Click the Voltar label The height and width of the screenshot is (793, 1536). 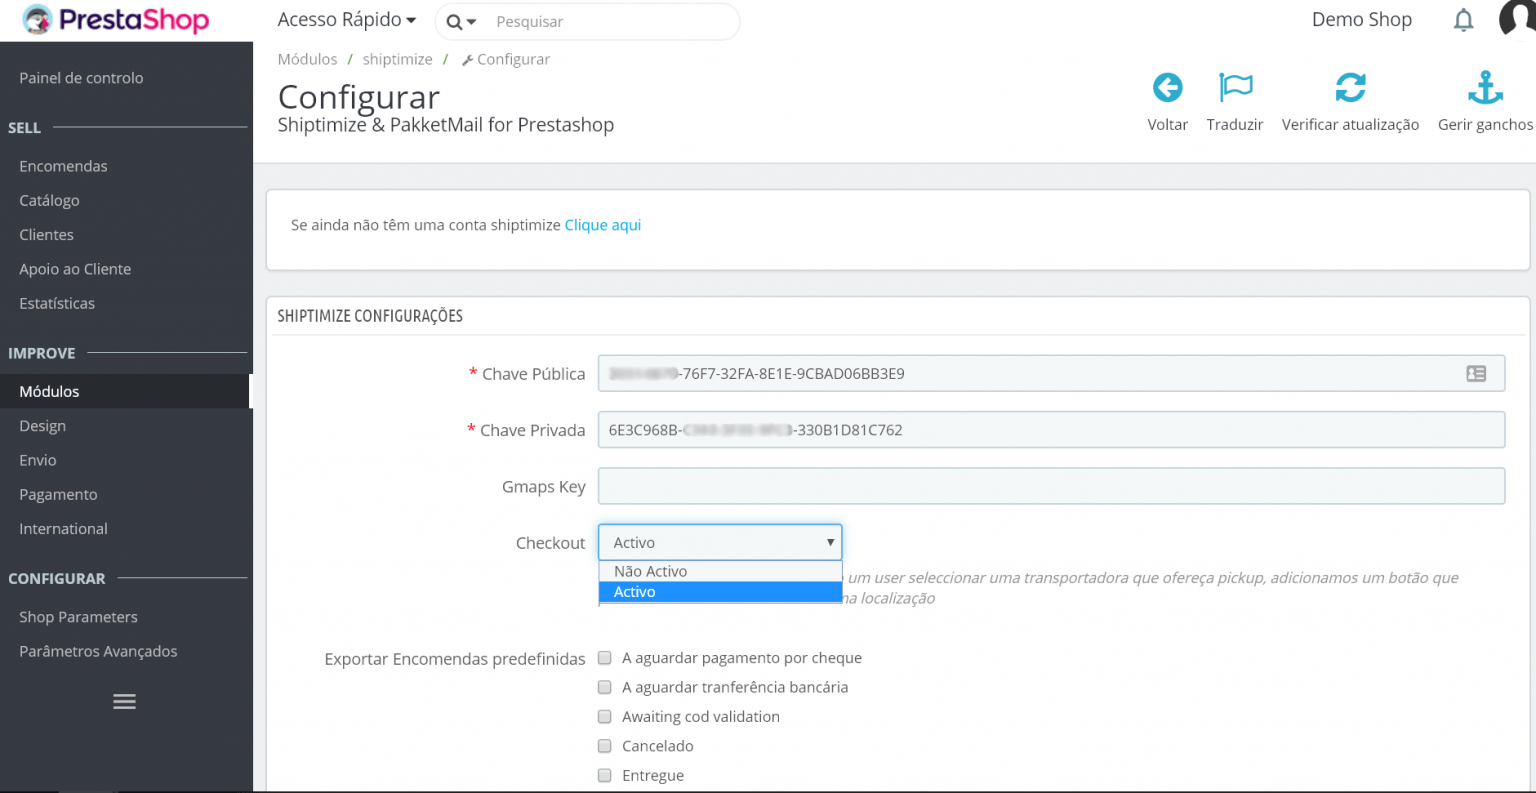pyautogui.click(x=1167, y=125)
